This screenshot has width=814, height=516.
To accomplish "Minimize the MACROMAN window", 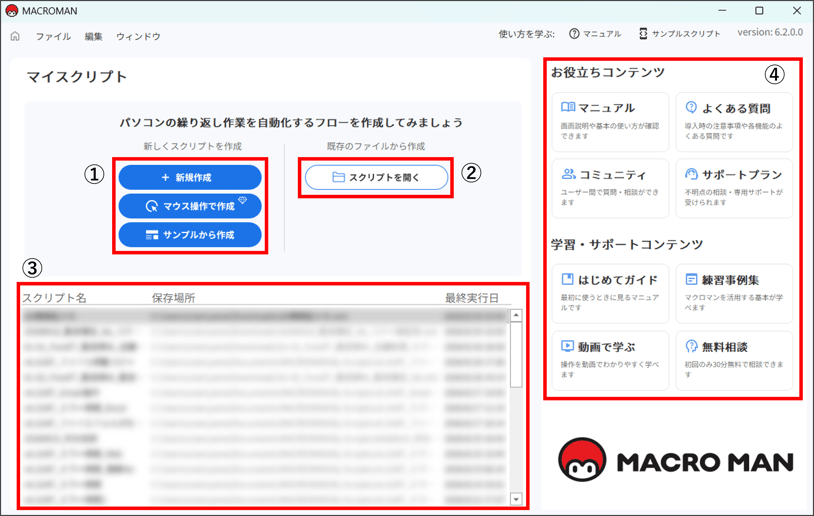I will tap(722, 10).
